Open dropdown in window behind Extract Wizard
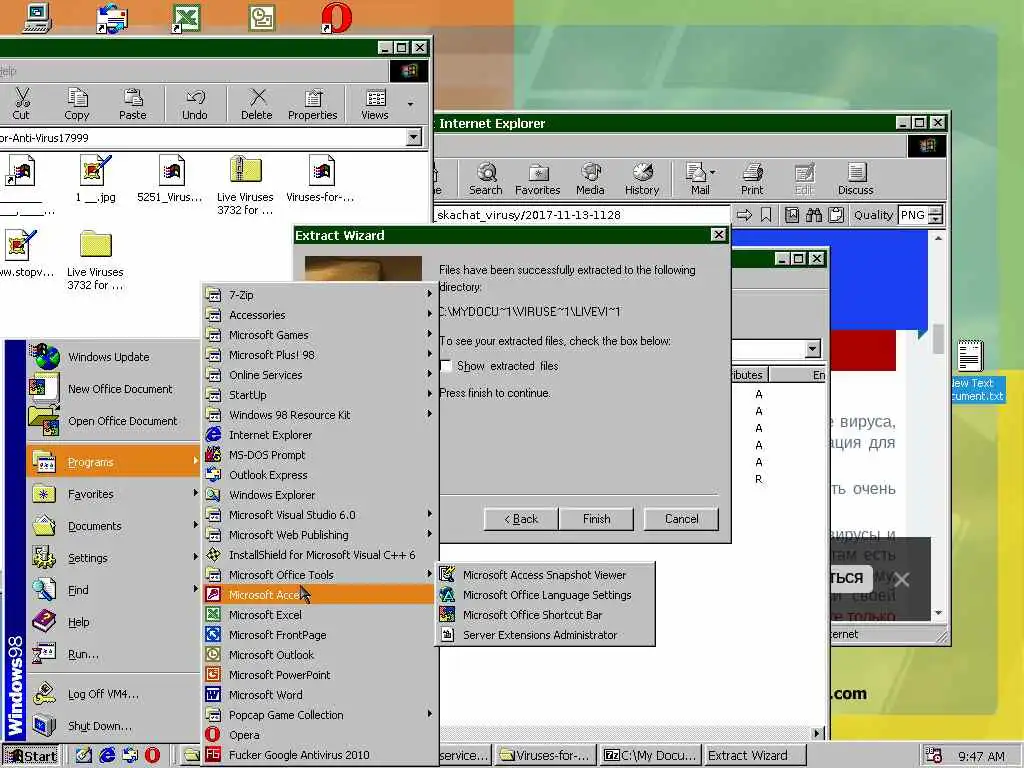The image size is (1024, 768). (x=812, y=349)
